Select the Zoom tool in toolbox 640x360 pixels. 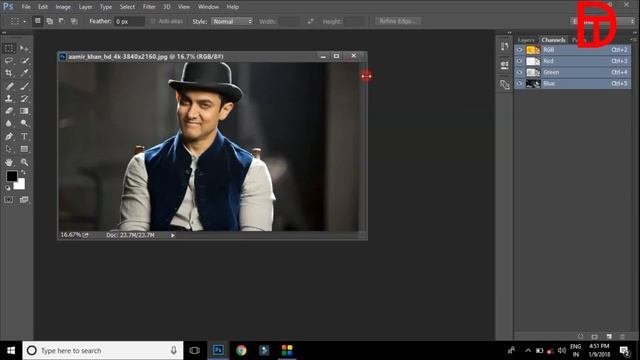pyautogui.click(x=24, y=162)
